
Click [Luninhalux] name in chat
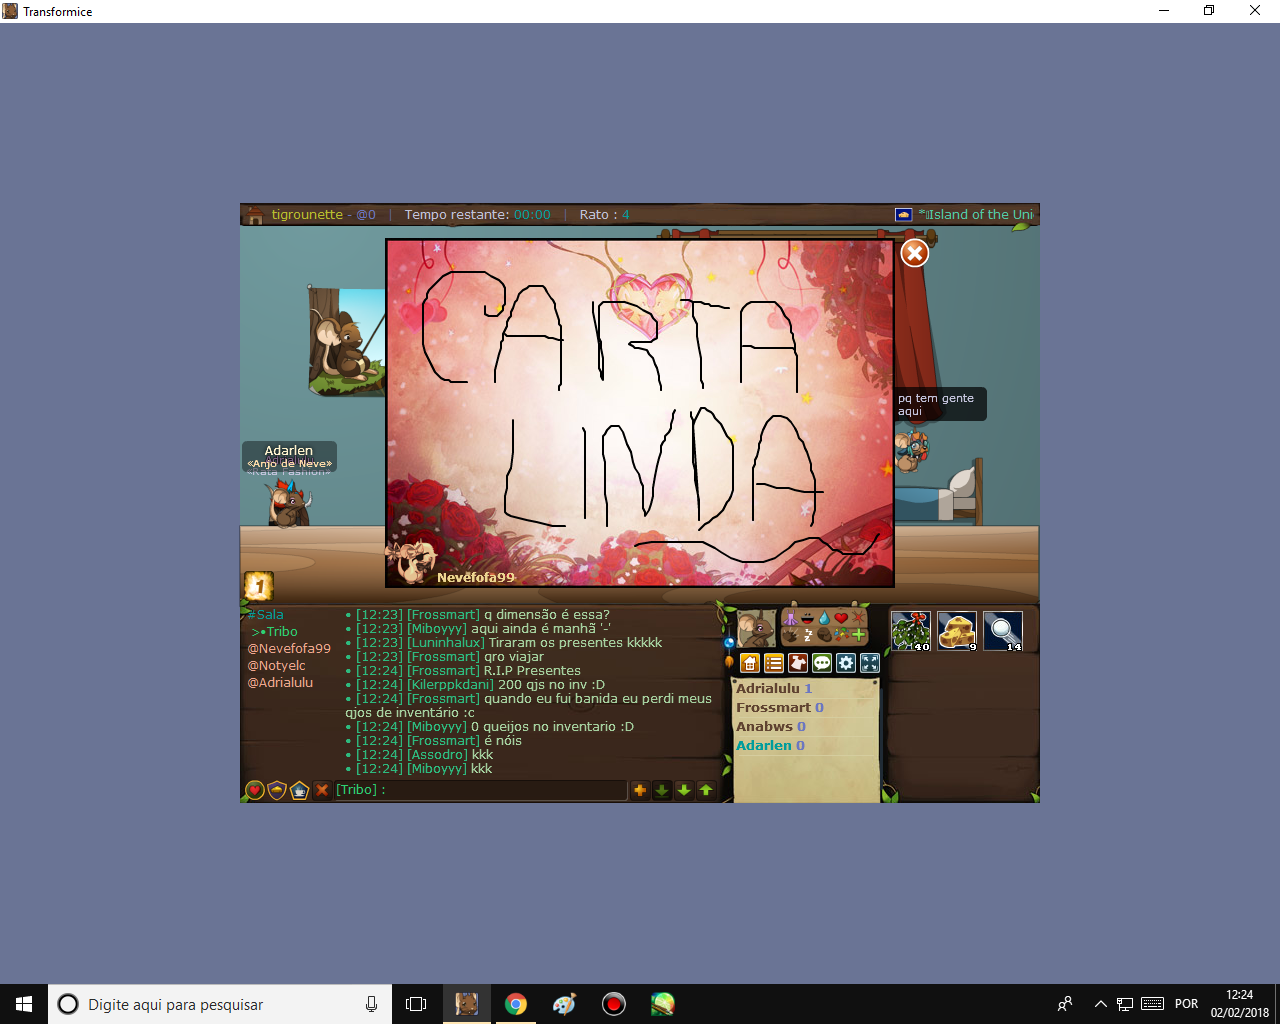pos(446,643)
